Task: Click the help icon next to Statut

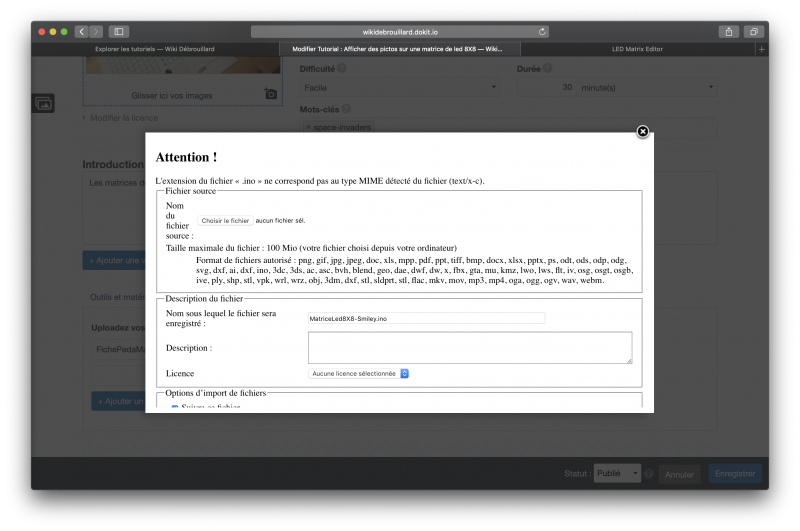Action: click(x=648, y=474)
